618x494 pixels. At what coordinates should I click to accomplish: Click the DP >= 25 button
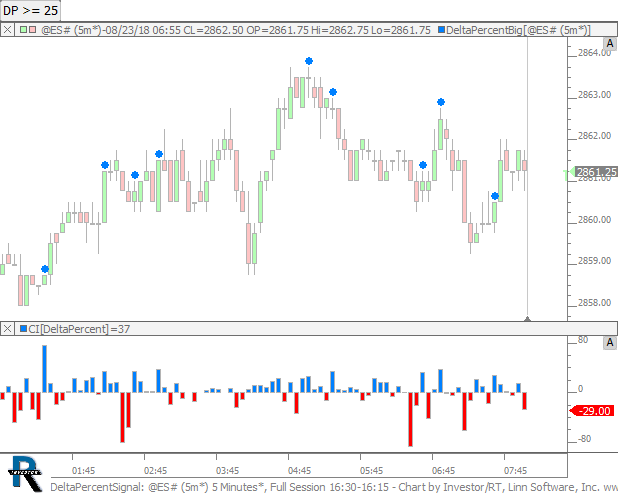tap(30, 10)
